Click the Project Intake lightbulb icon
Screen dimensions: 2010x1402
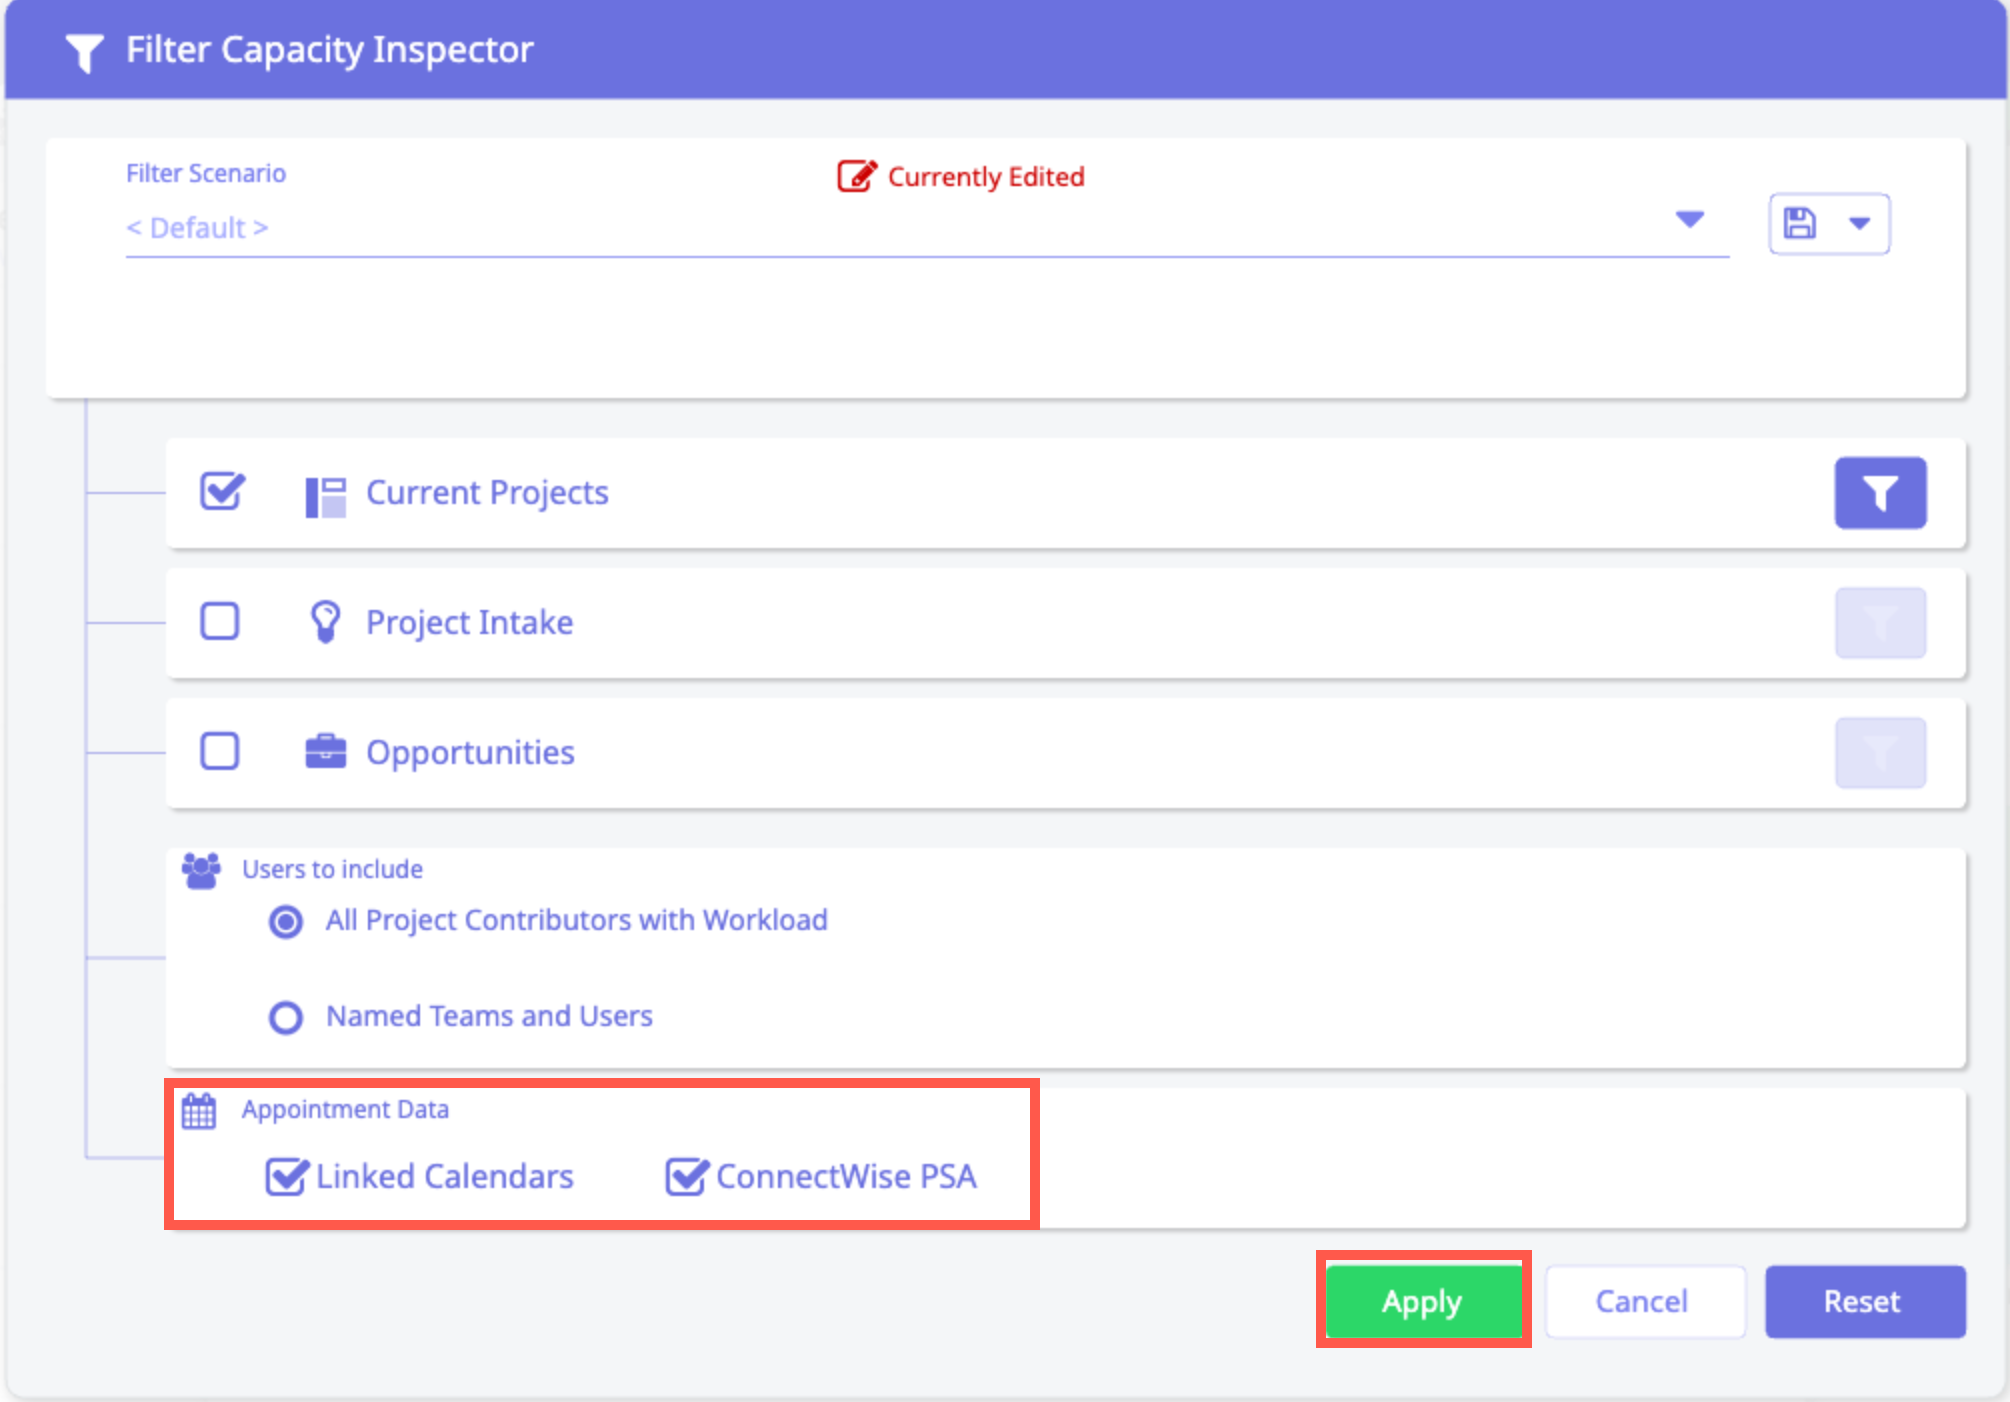coord(325,622)
